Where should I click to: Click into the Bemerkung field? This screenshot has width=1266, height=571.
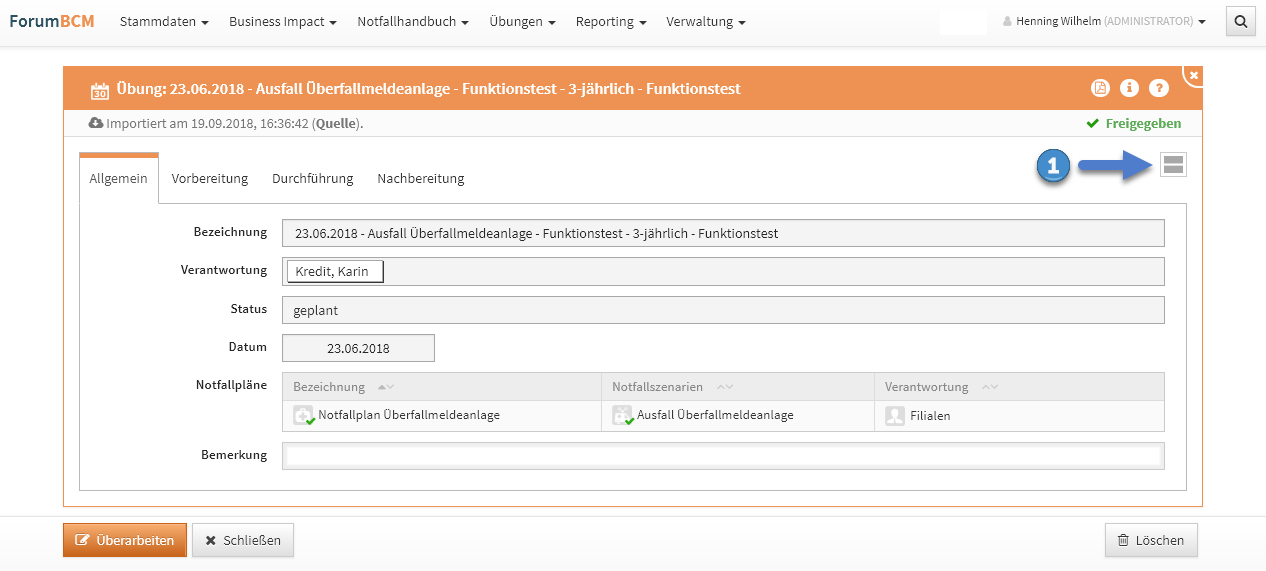click(x=723, y=456)
